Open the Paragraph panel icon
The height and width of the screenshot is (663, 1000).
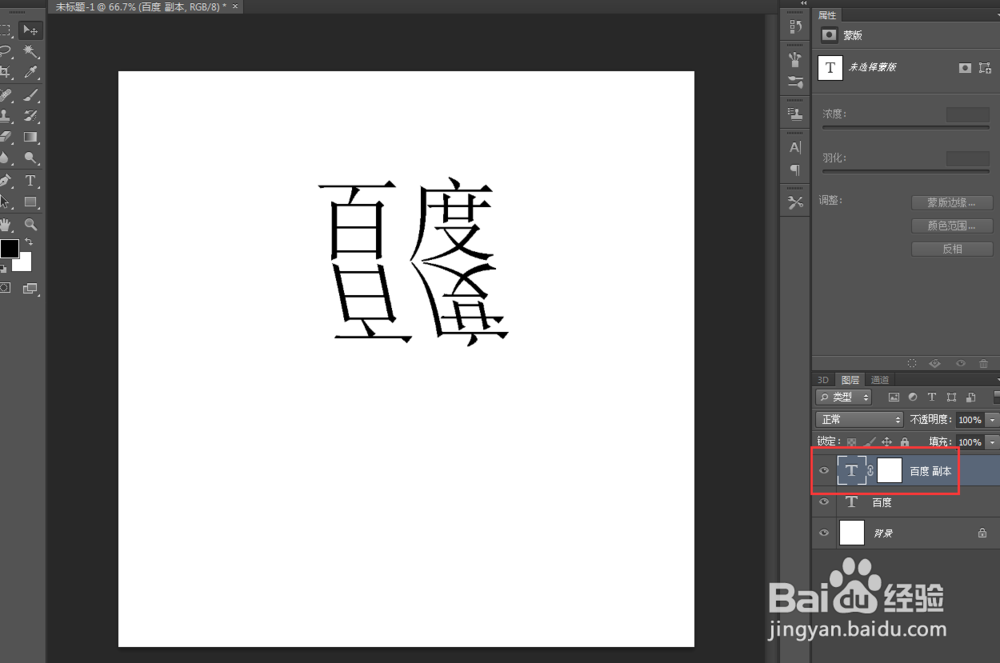pyautogui.click(x=795, y=170)
